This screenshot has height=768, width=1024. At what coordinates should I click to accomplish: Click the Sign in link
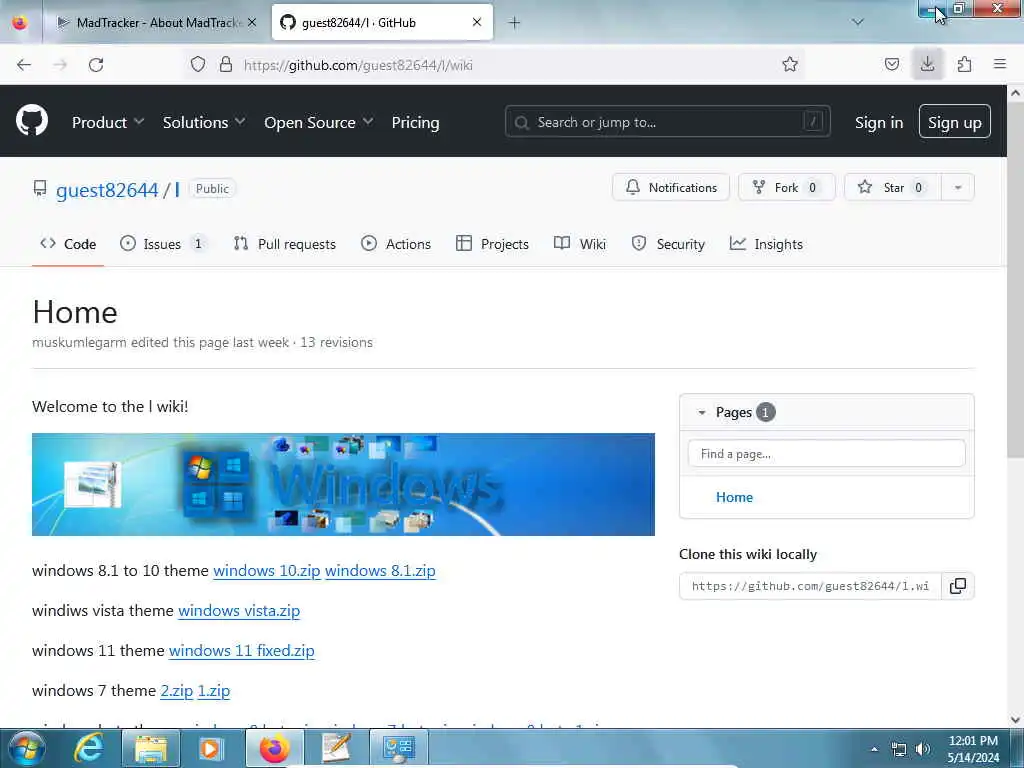click(878, 122)
